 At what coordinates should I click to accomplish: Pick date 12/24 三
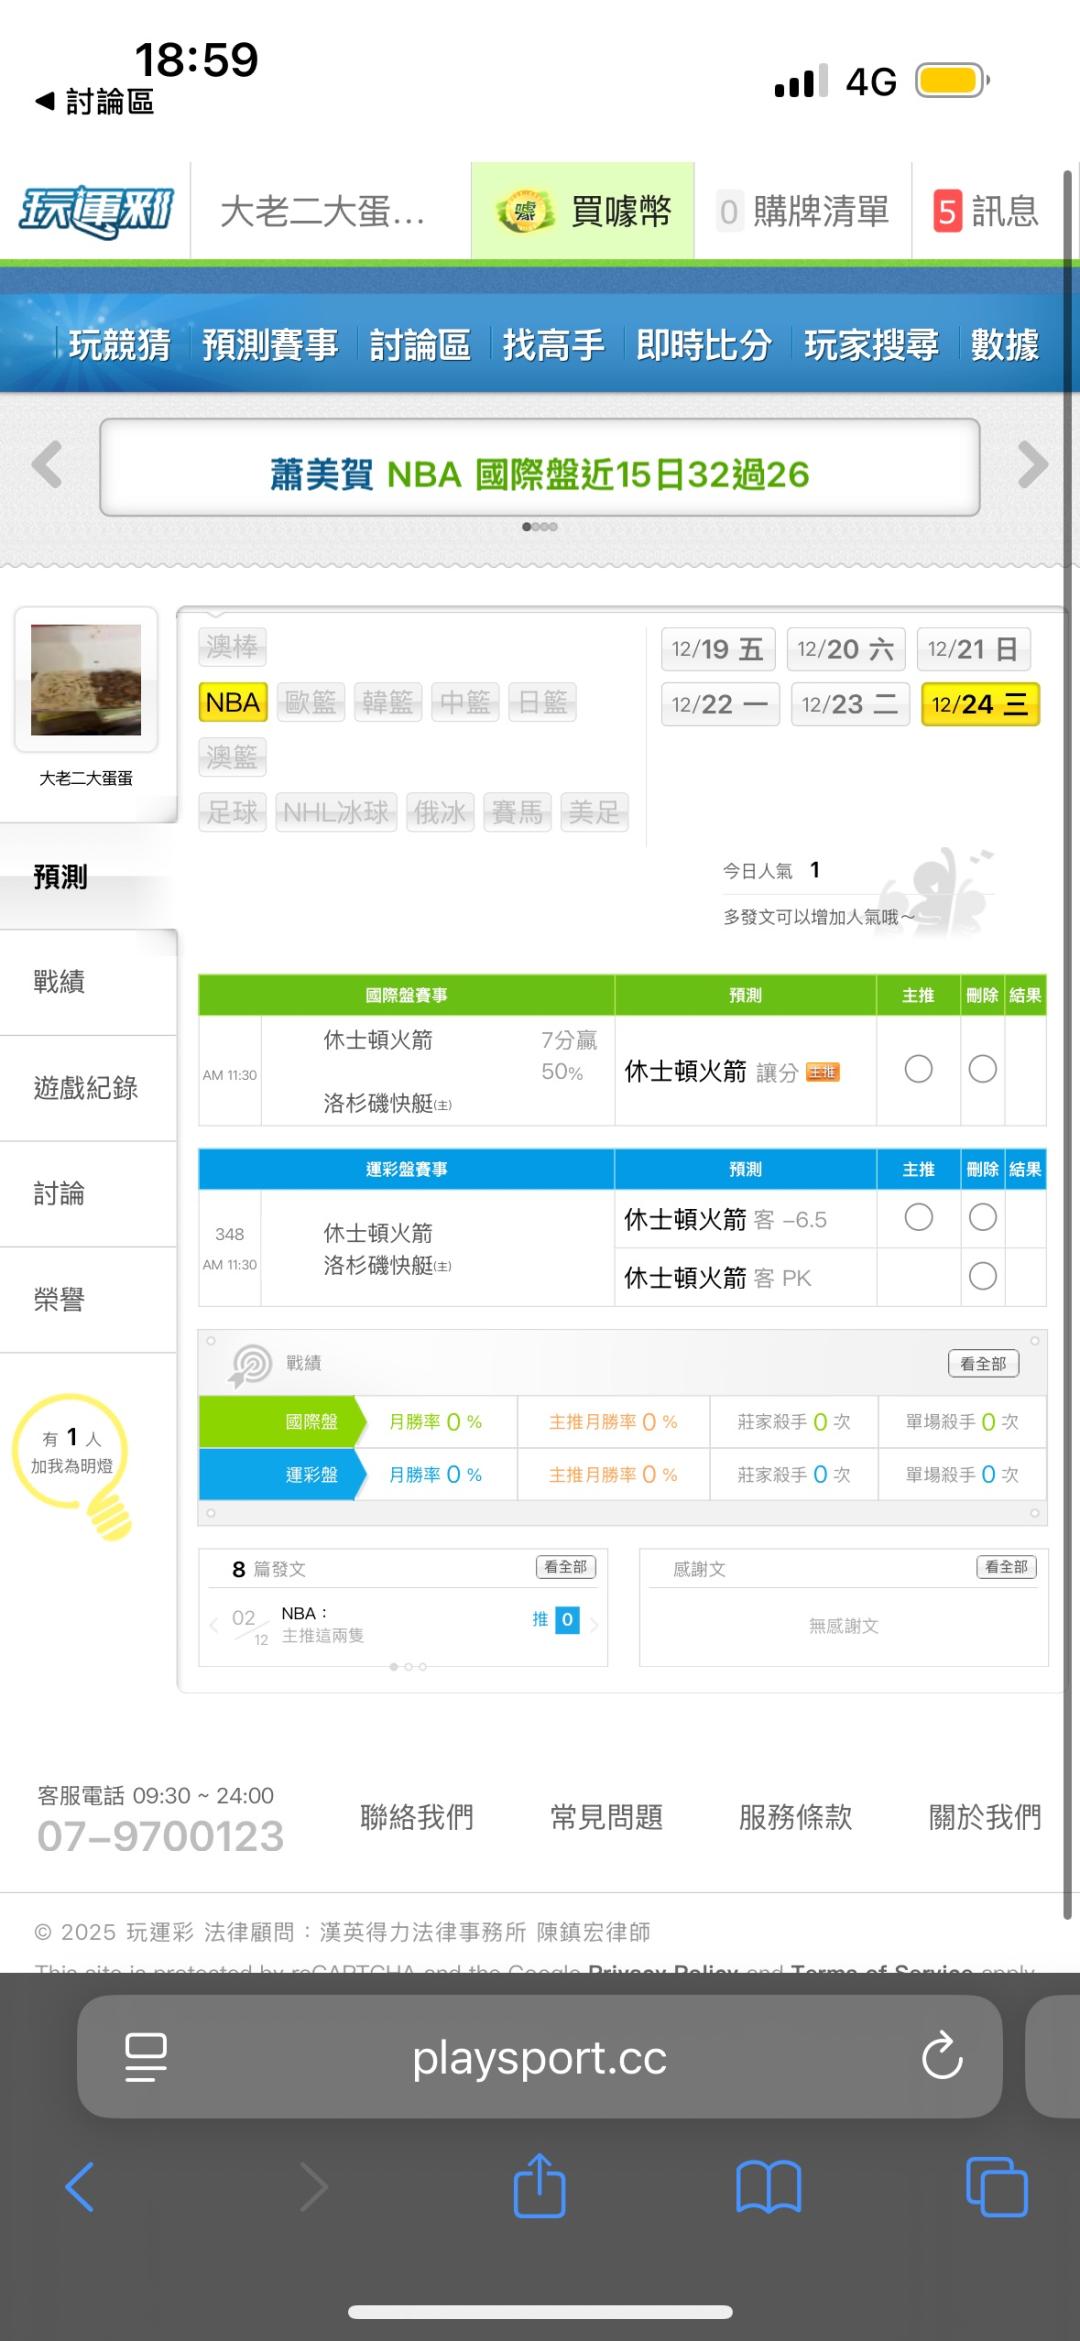(x=981, y=704)
